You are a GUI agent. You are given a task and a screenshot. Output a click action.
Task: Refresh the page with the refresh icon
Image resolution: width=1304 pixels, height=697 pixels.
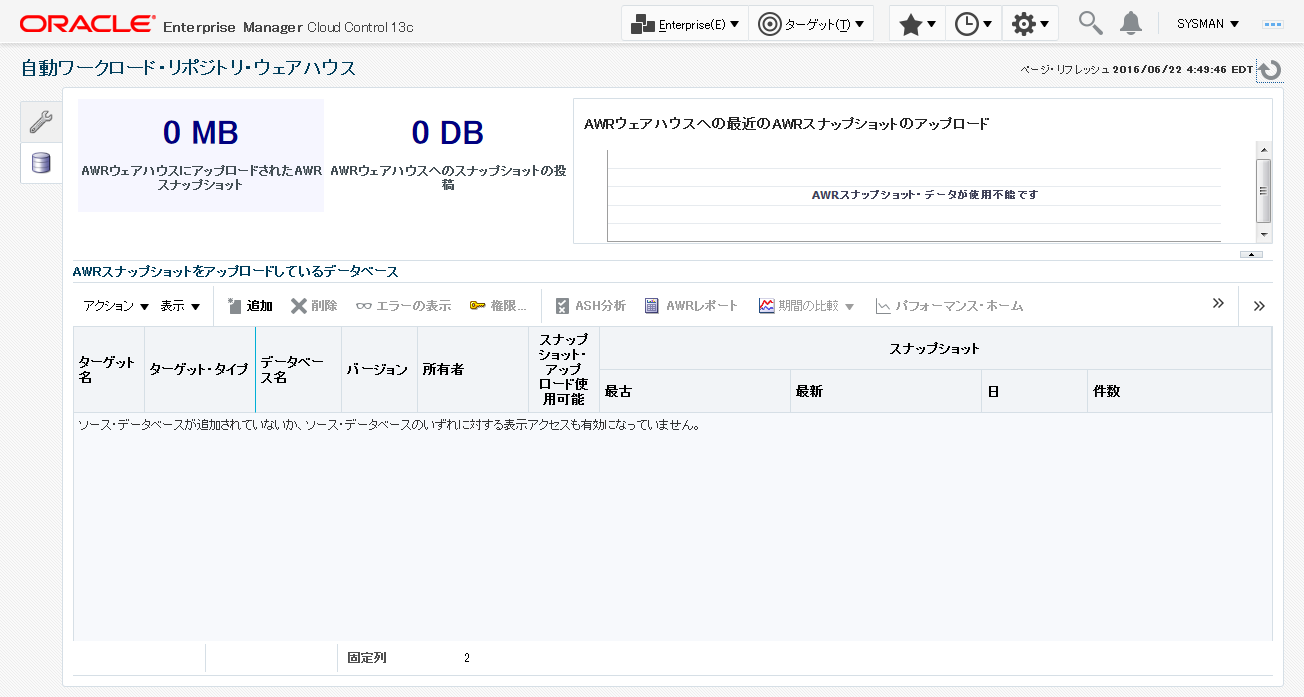(1270, 70)
